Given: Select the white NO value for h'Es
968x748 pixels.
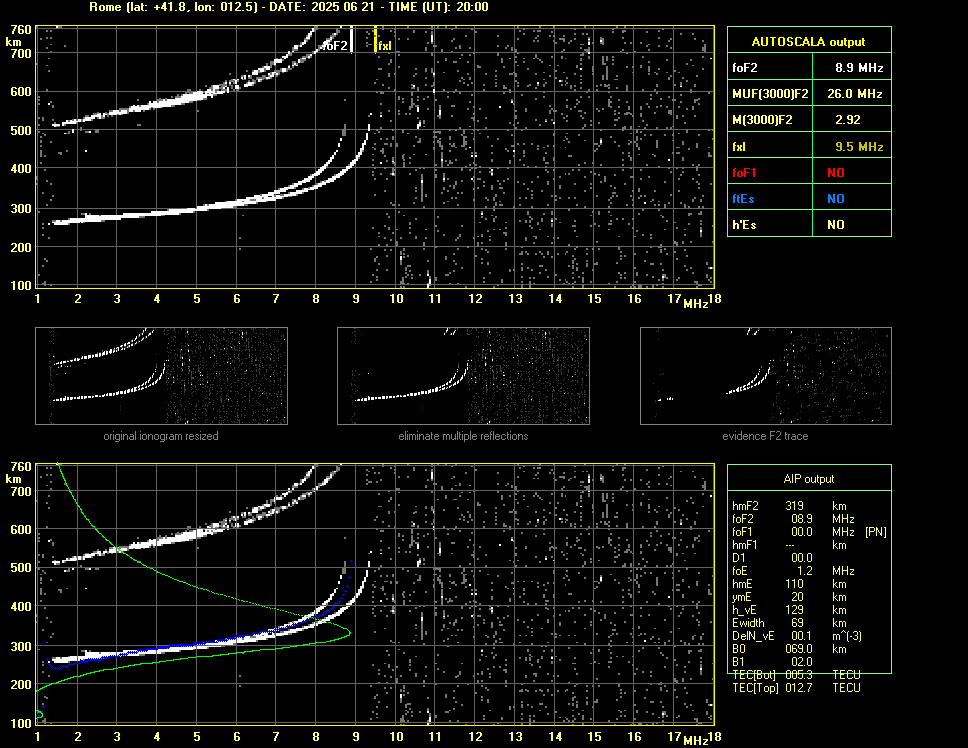Looking at the screenshot, I should 836,225.
